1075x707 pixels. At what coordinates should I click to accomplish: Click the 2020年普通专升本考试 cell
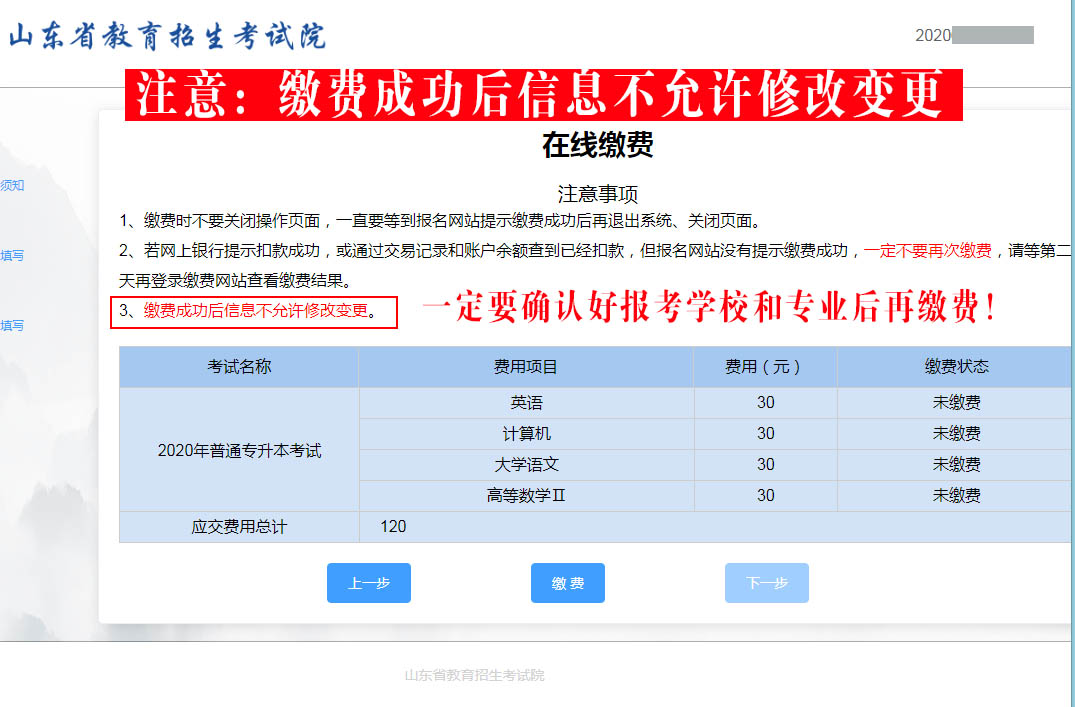pos(239,450)
